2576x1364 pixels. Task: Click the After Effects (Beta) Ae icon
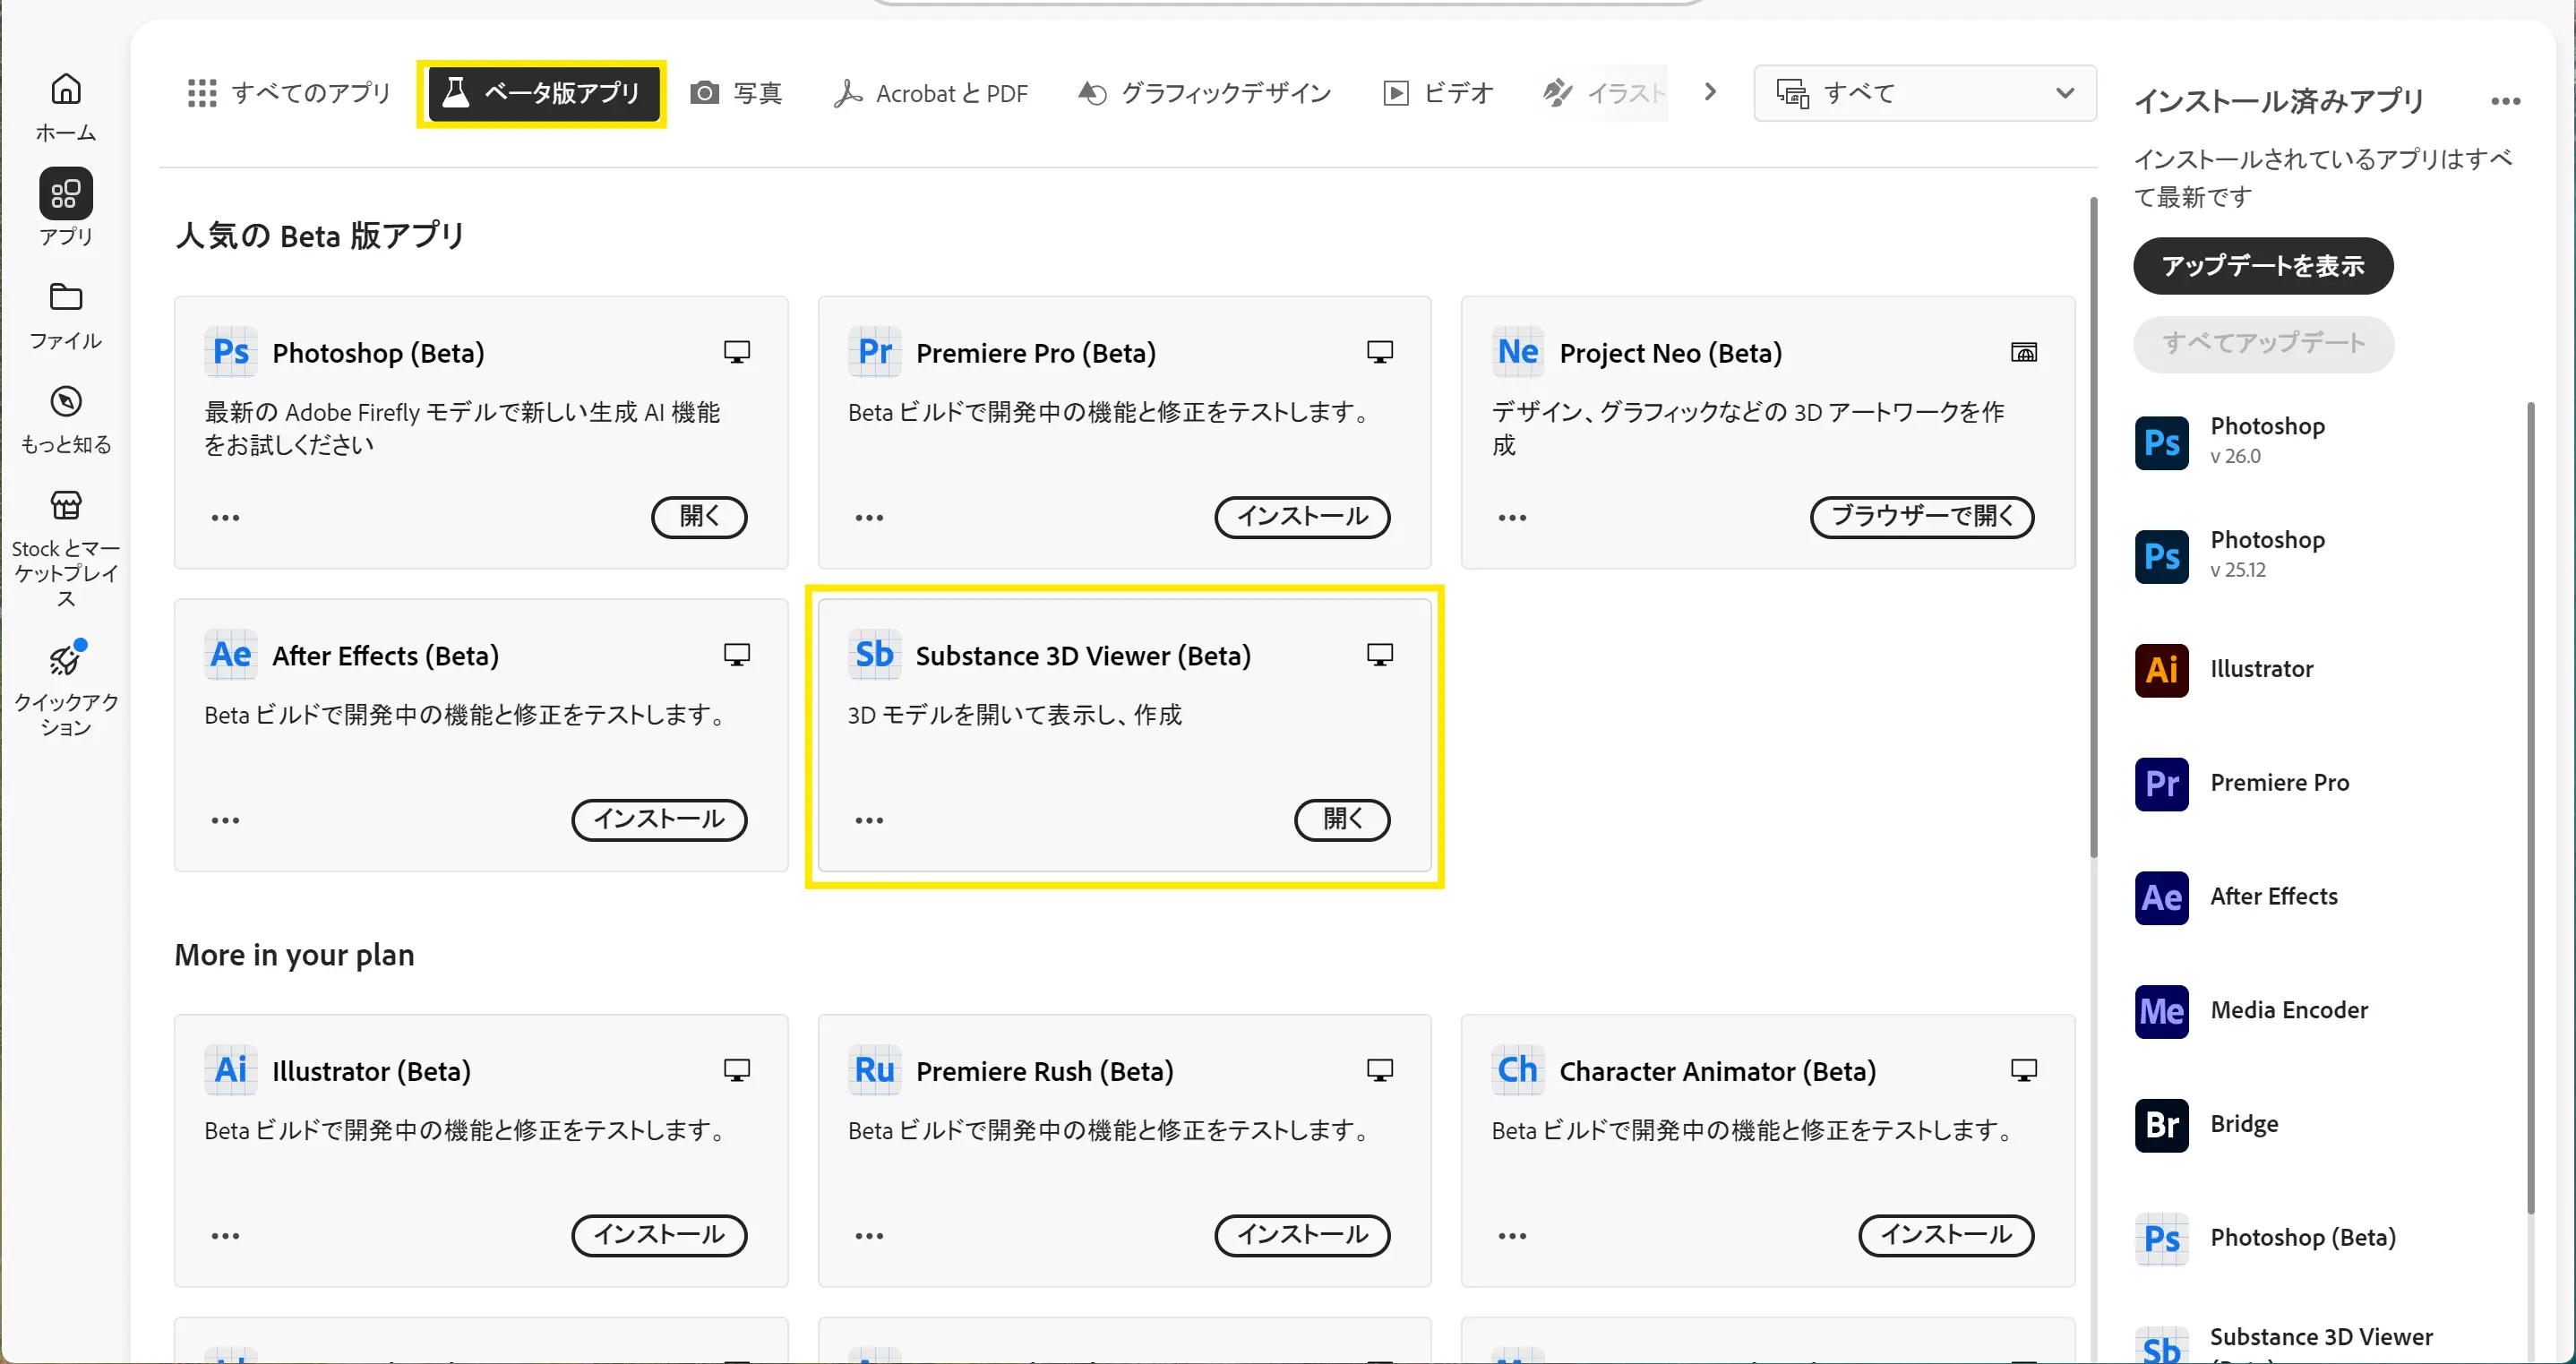231,654
